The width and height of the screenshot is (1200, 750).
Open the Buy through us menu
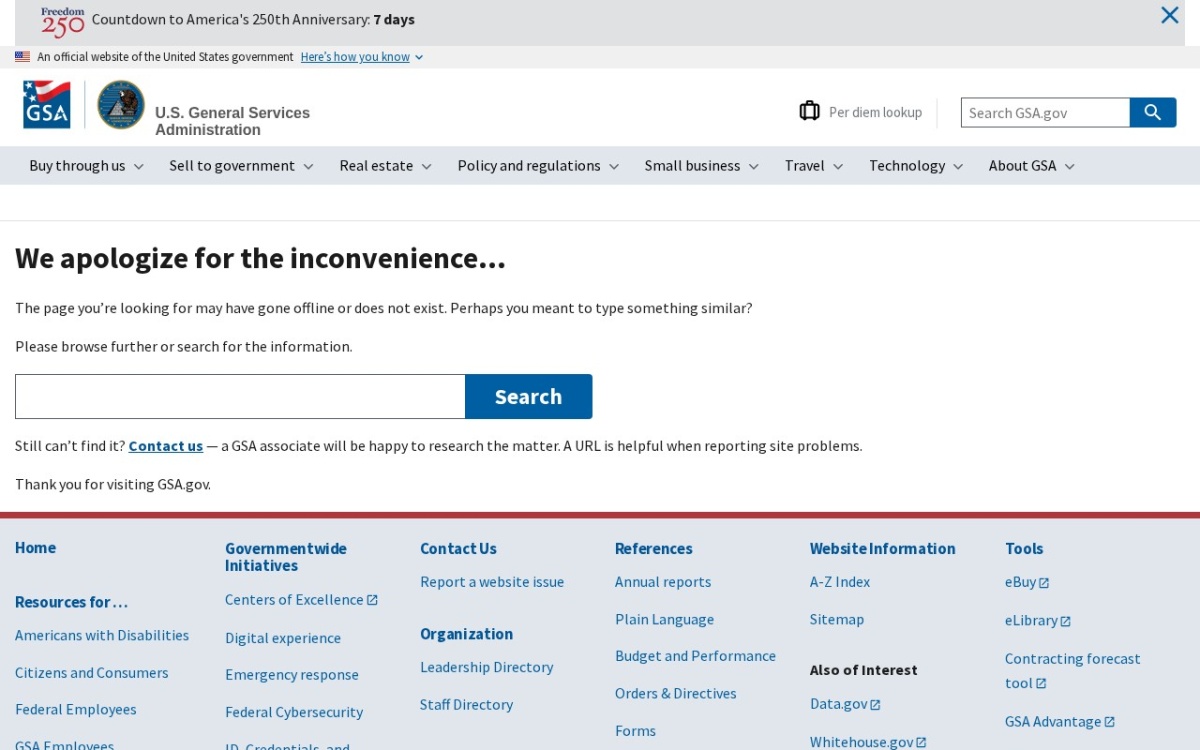[x=86, y=166]
